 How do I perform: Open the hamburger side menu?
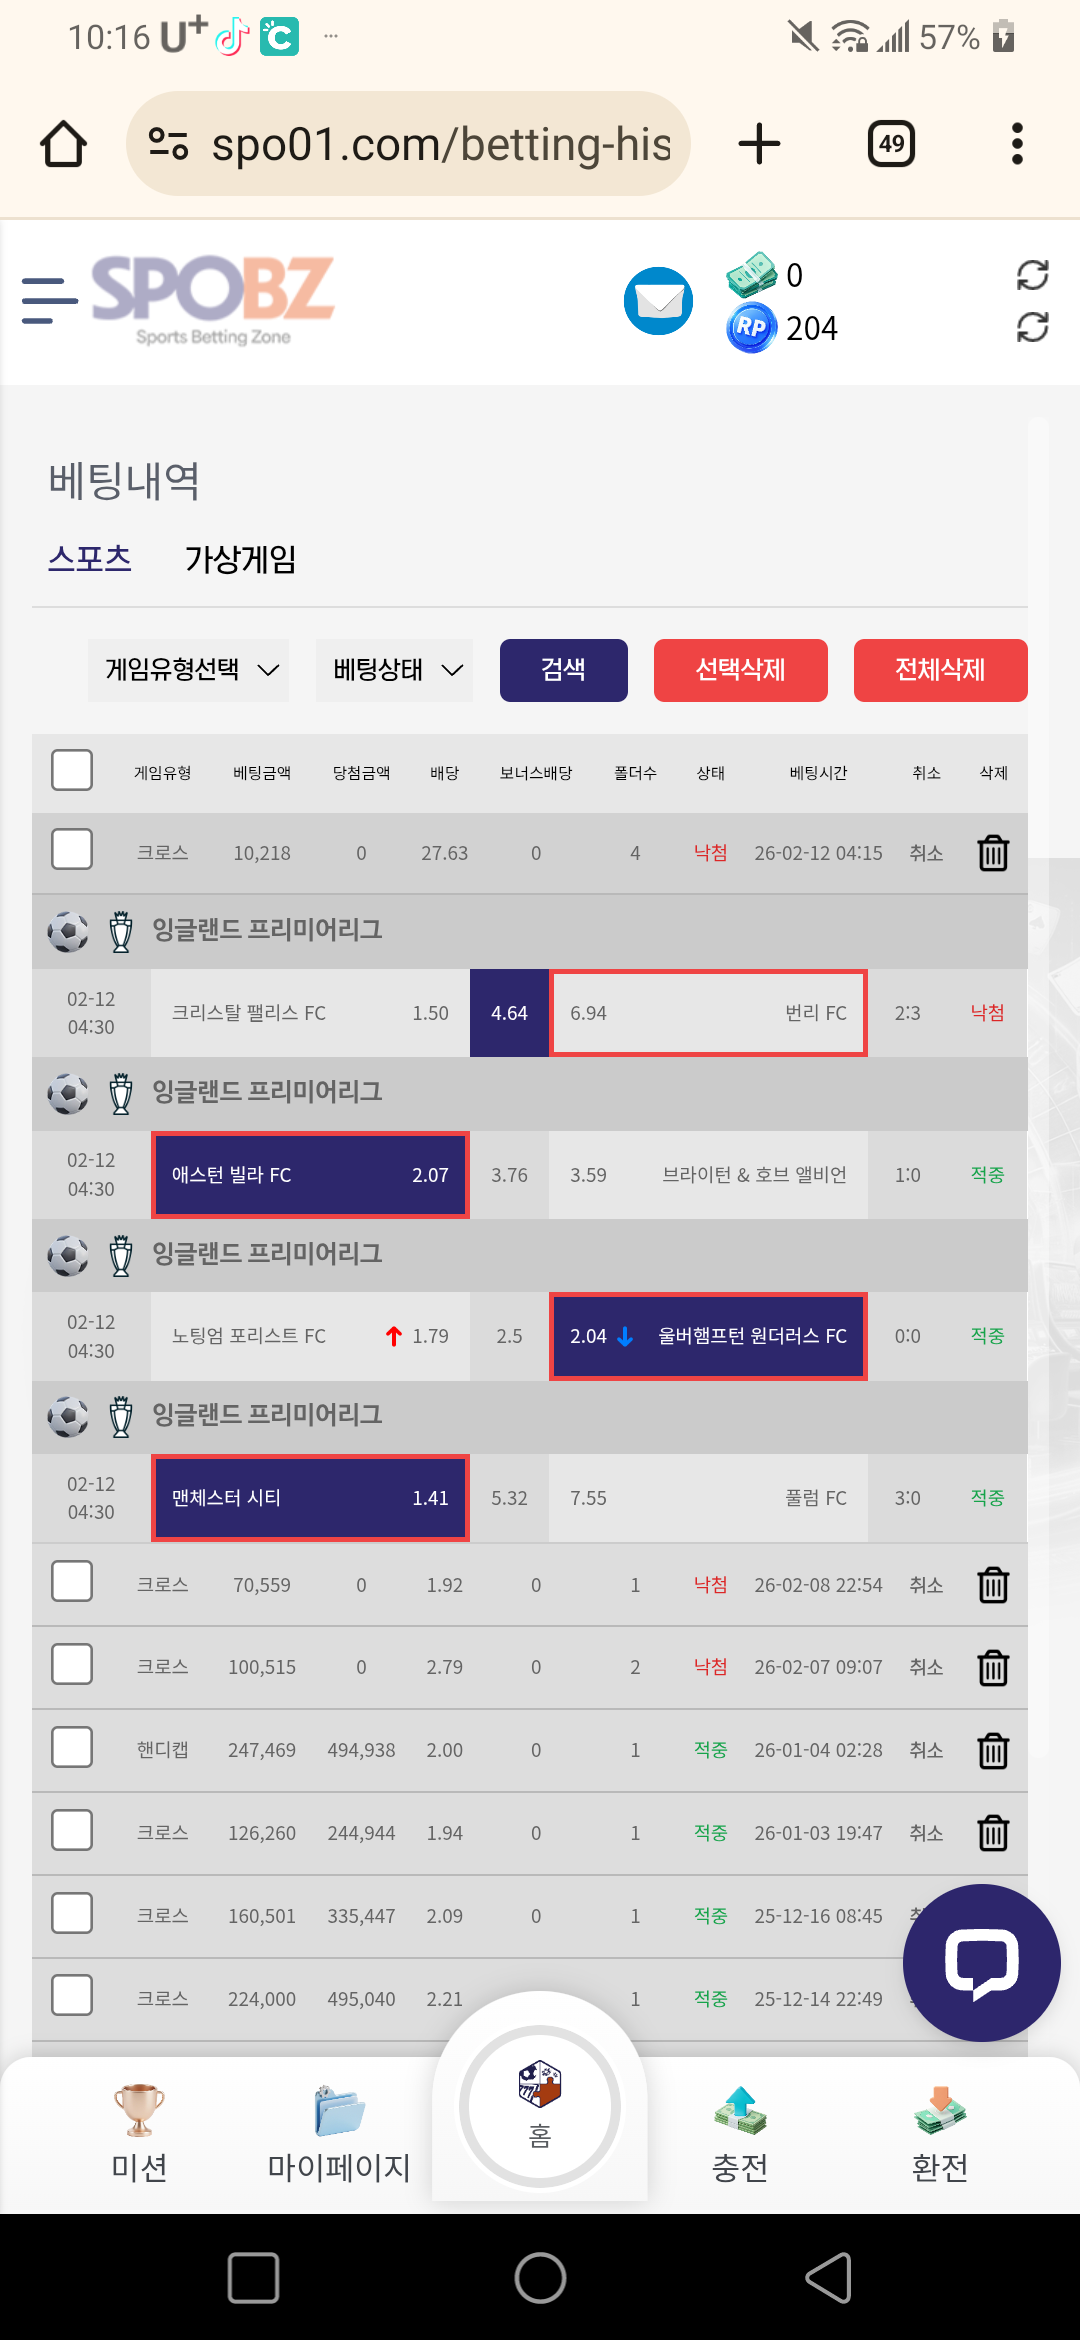pyautogui.click(x=49, y=301)
